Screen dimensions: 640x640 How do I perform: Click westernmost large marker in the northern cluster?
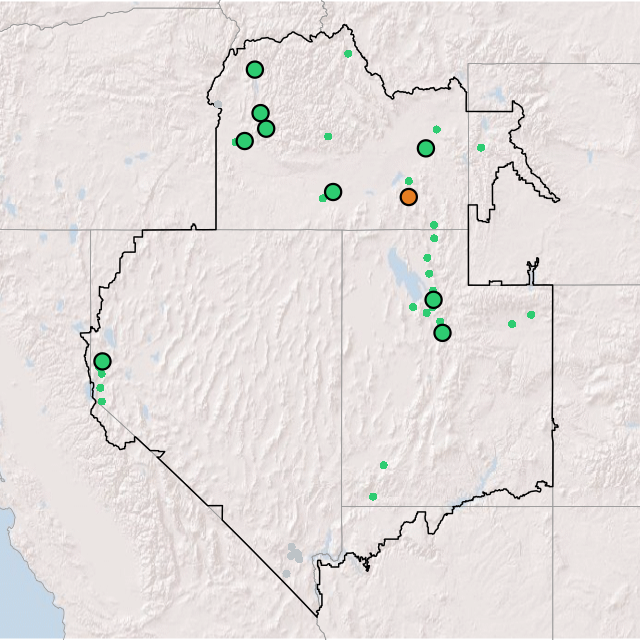pos(244,141)
